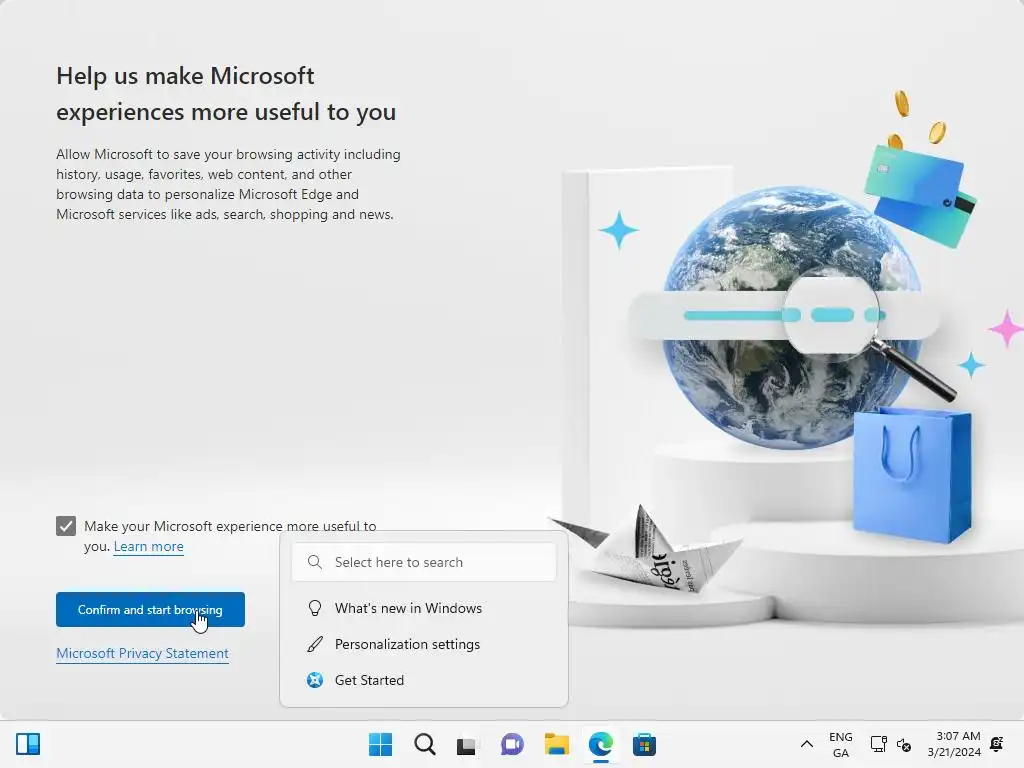Open the clock showing 3:07 AM

(x=954, y=744)
